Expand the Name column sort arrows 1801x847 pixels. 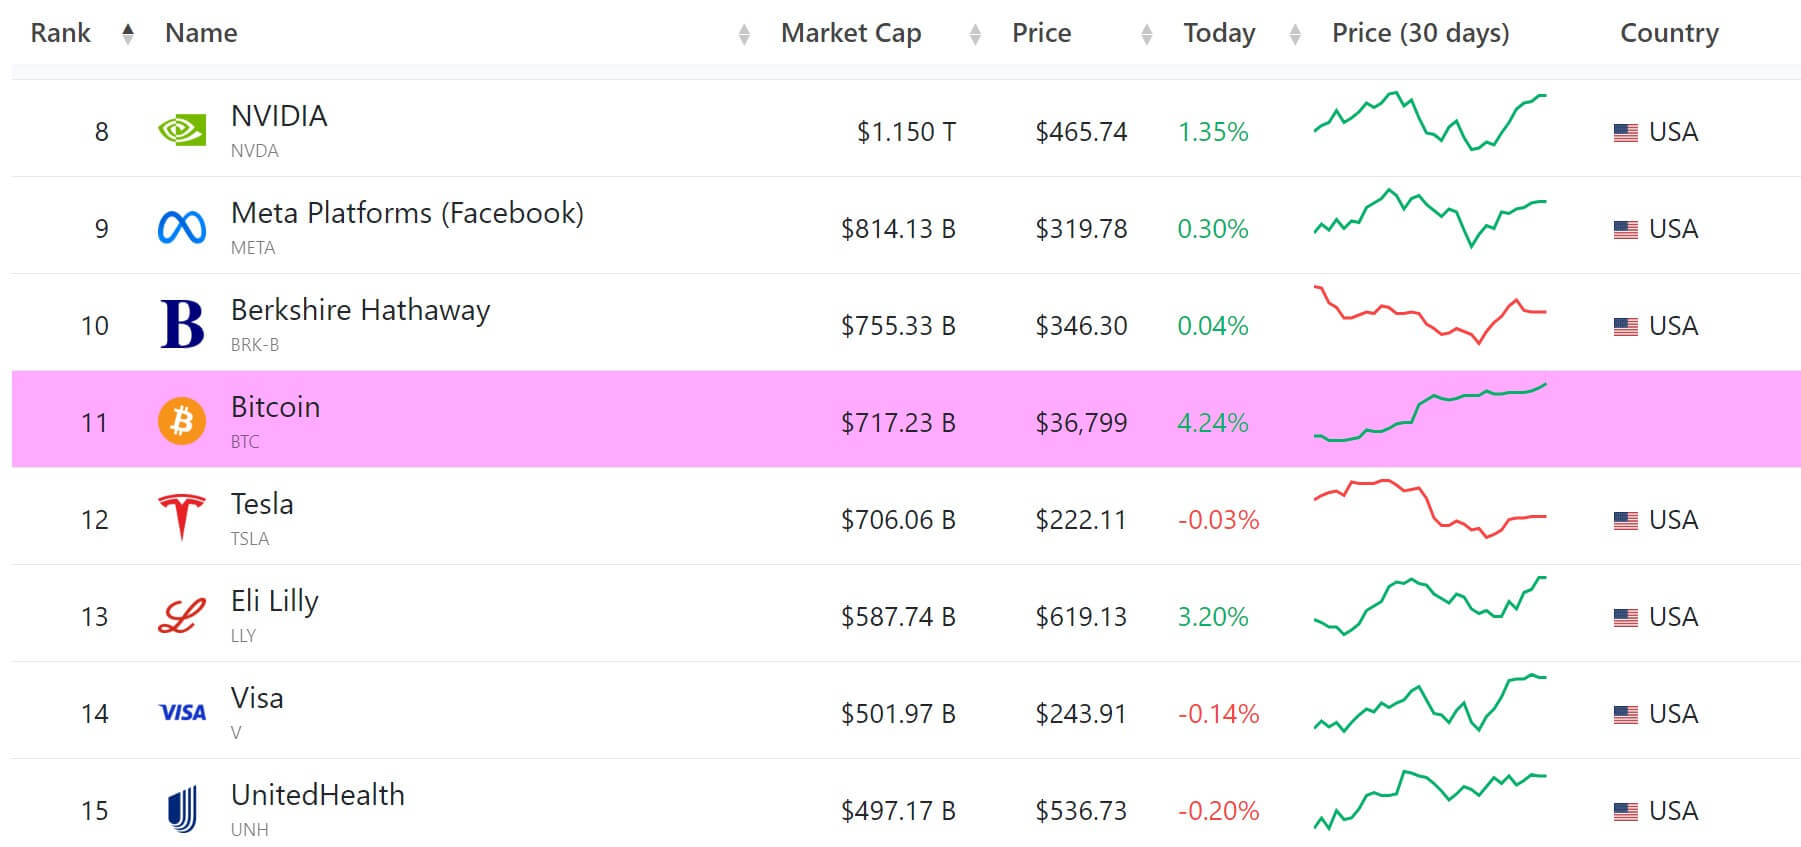(x=742, y=33)
